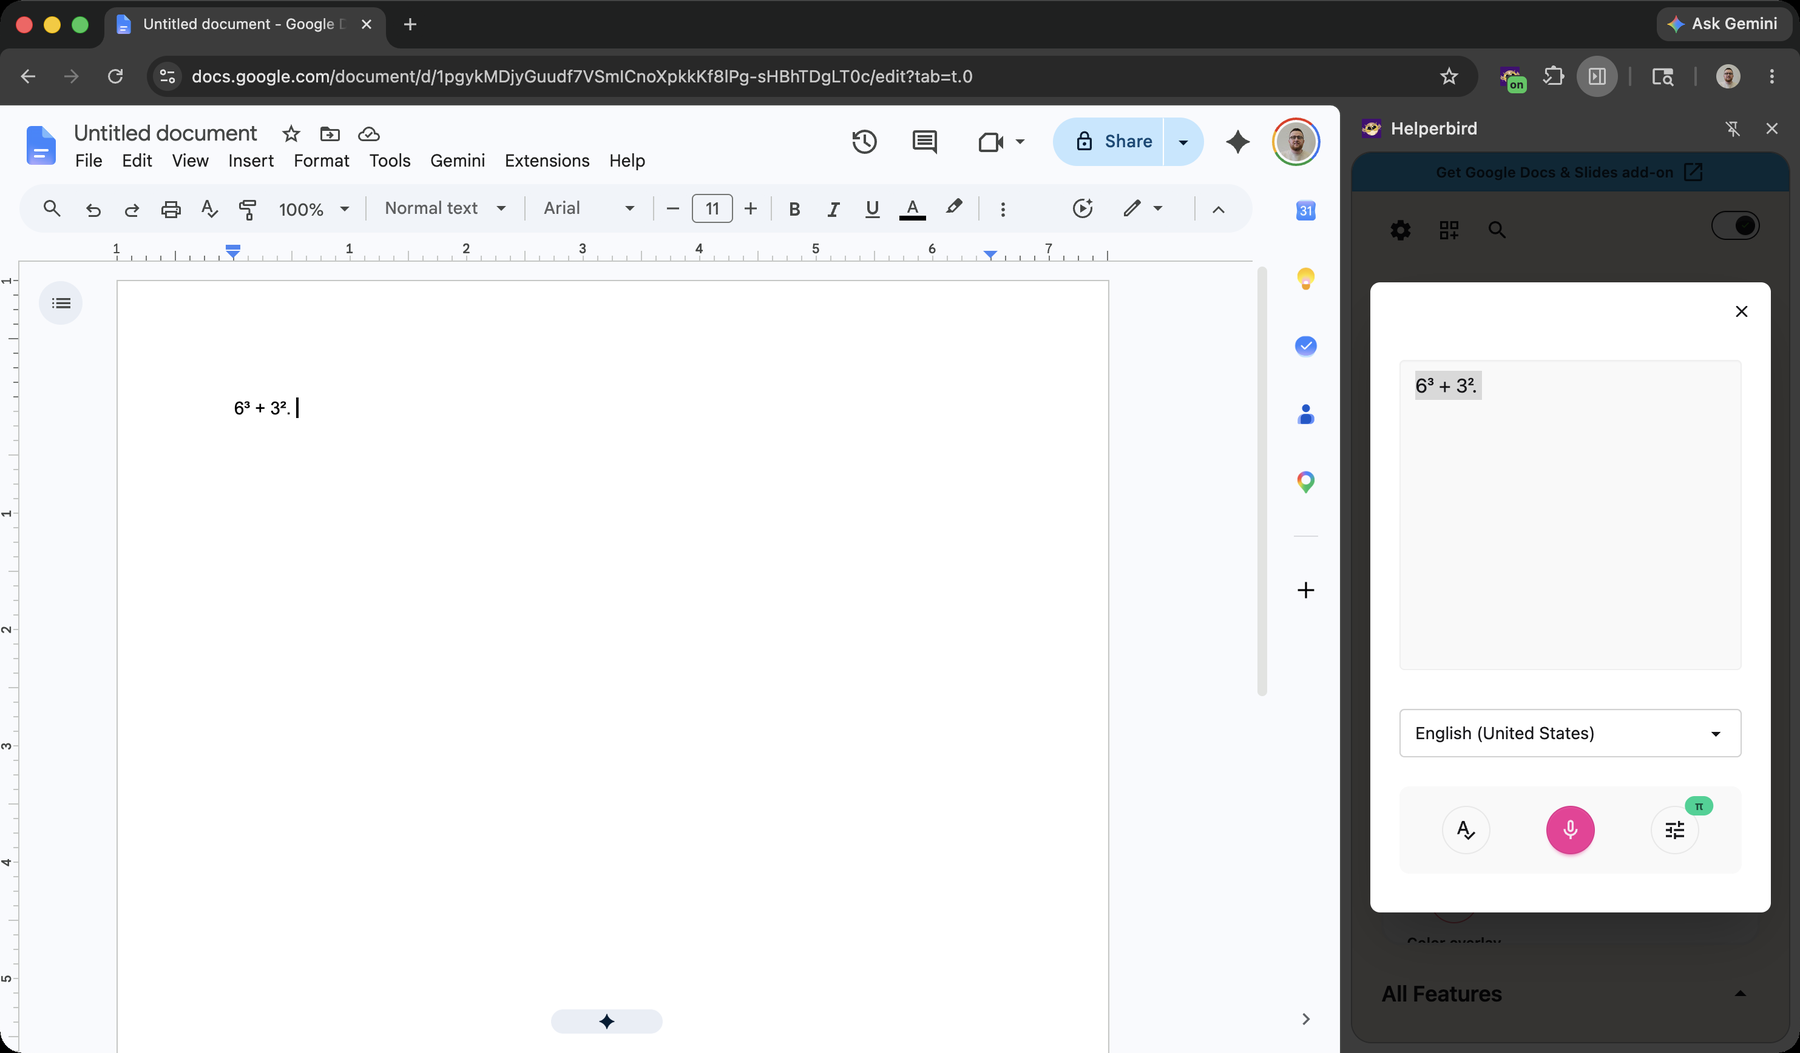
Task: Star the Untitled document
Action: 291,134
